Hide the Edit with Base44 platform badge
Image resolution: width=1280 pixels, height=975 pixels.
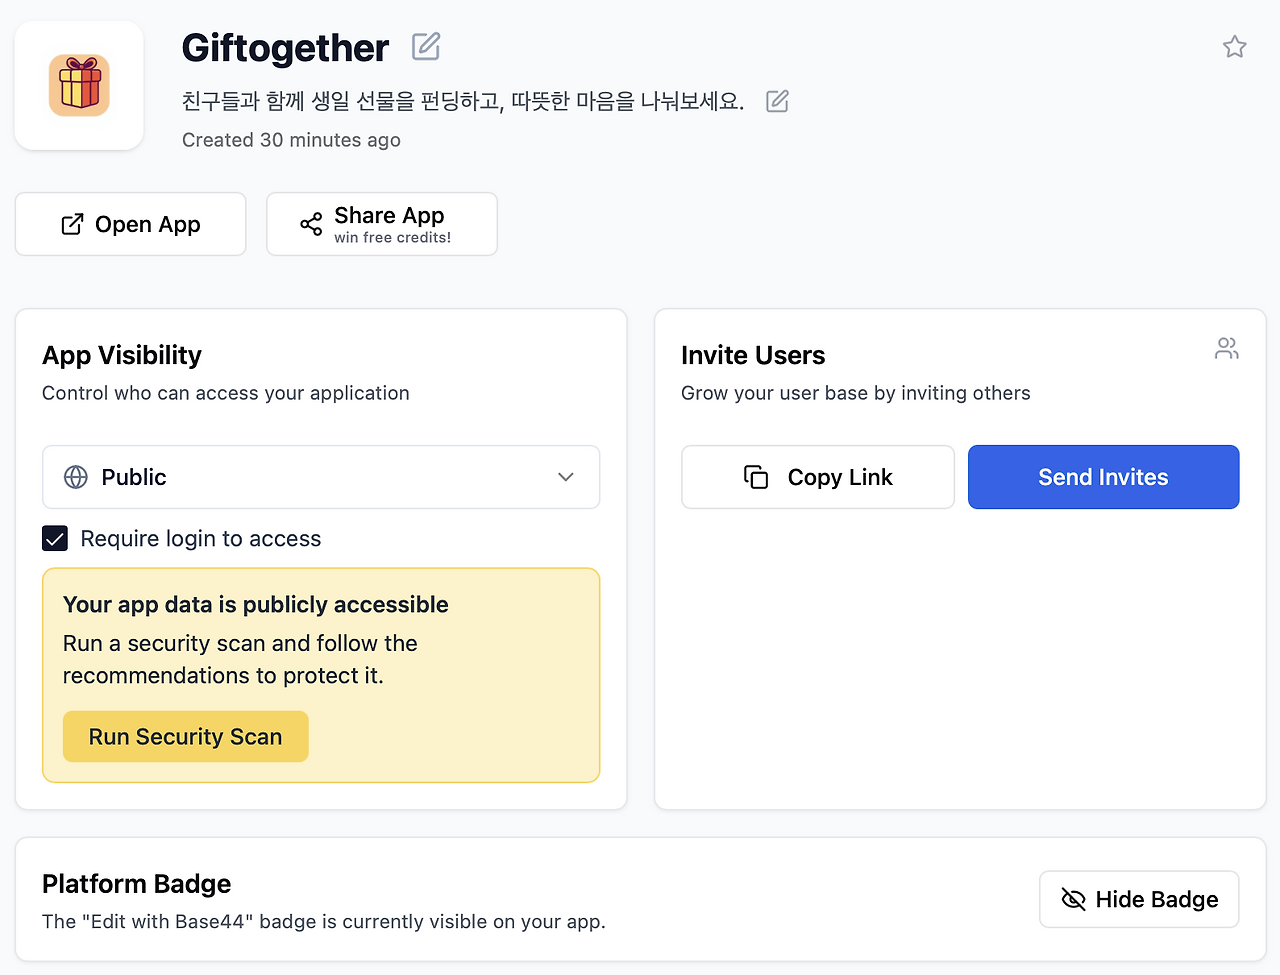coord(1138,899)
